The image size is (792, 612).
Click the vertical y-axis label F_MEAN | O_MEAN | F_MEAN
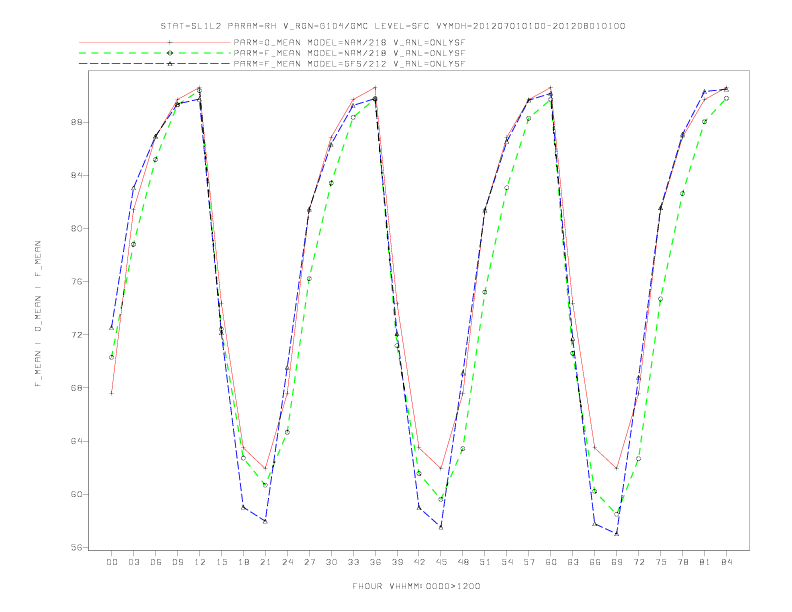[38, 314]
